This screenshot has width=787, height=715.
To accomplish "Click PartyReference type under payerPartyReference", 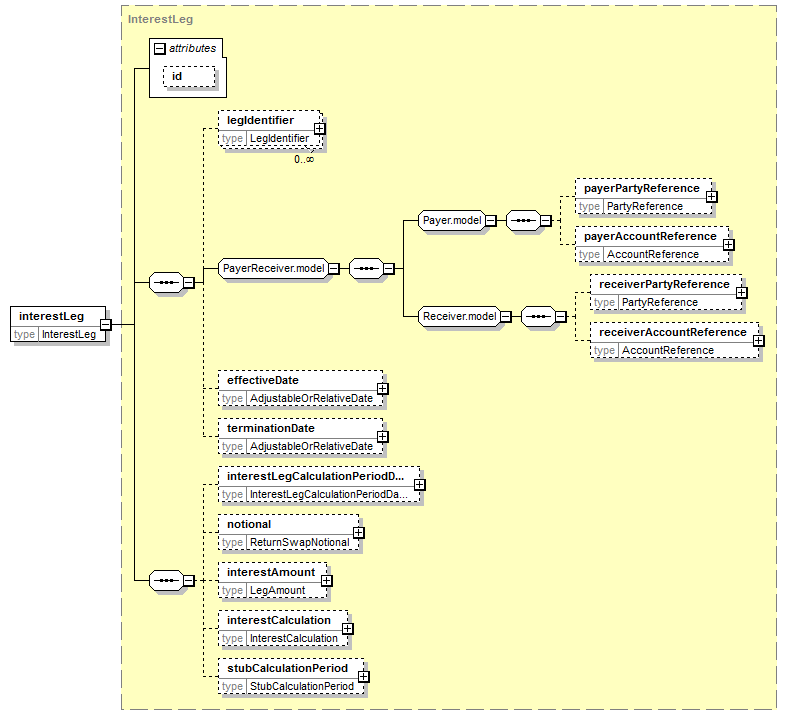I will click(645, 206).
